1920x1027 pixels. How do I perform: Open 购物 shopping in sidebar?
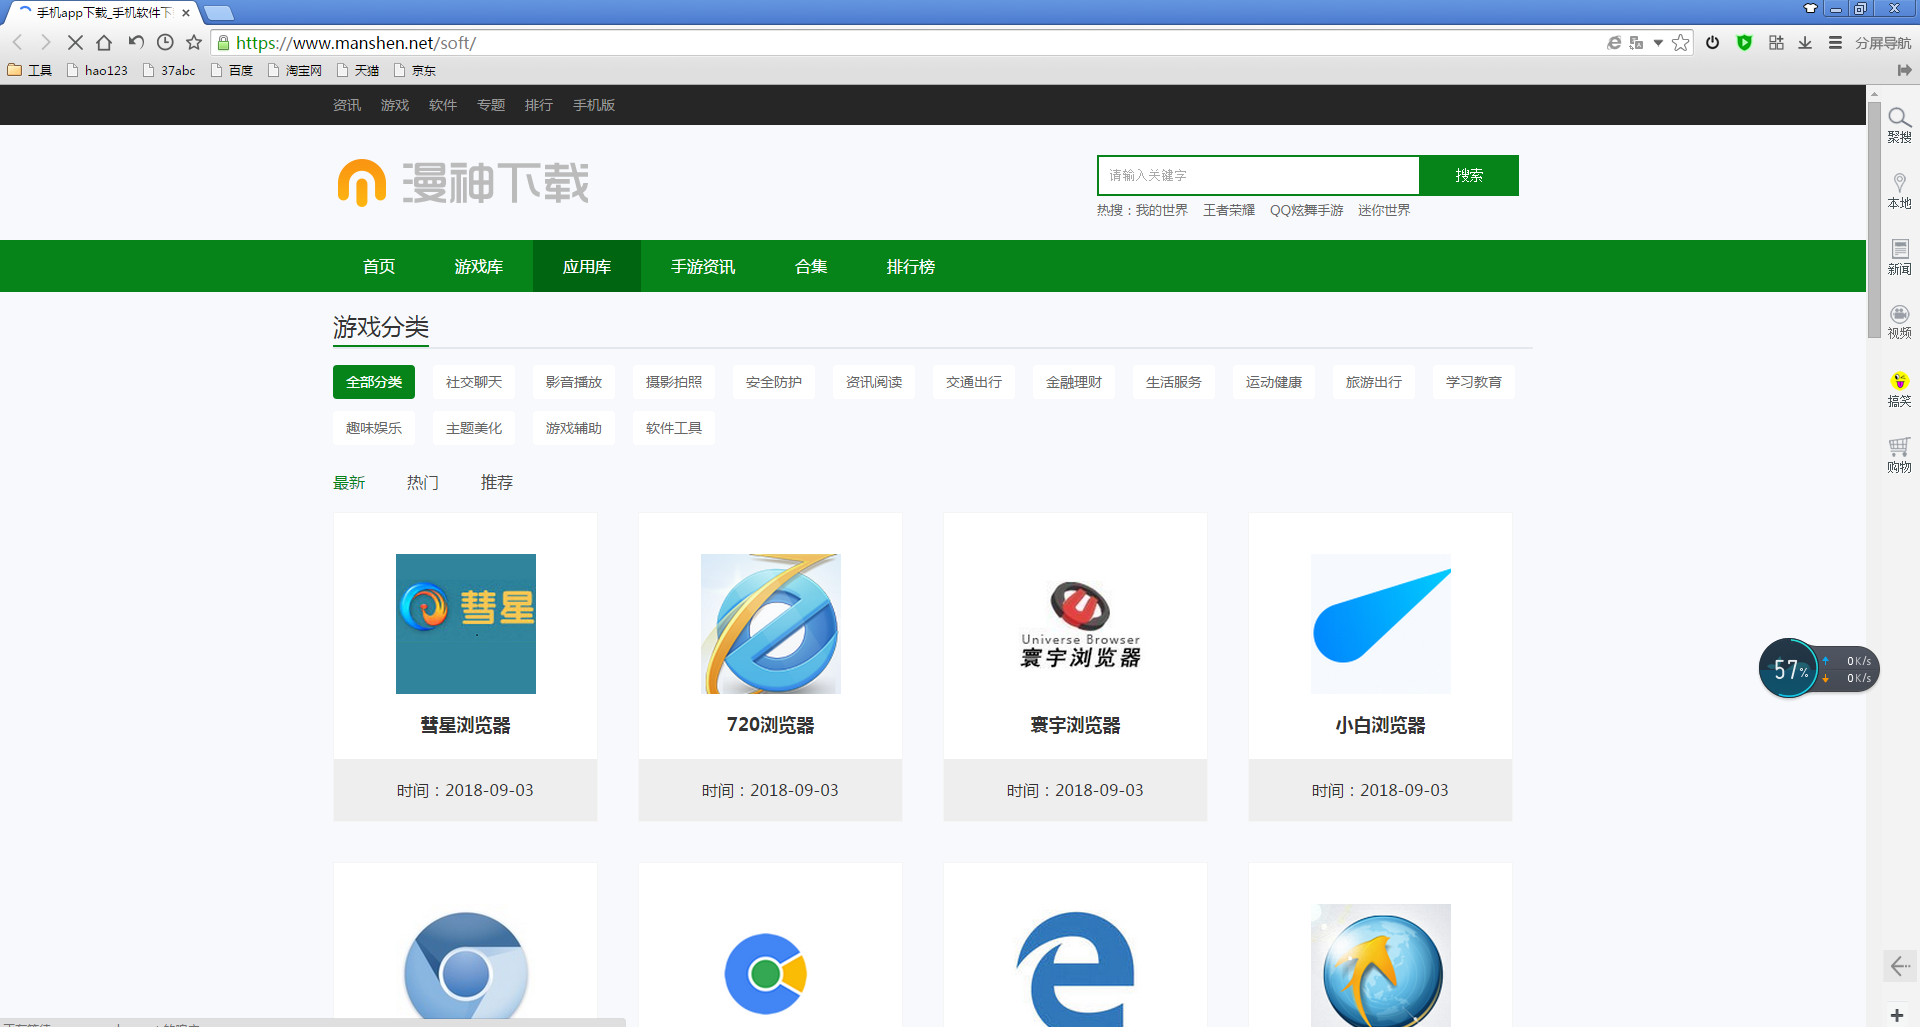tap(1900, 455)
